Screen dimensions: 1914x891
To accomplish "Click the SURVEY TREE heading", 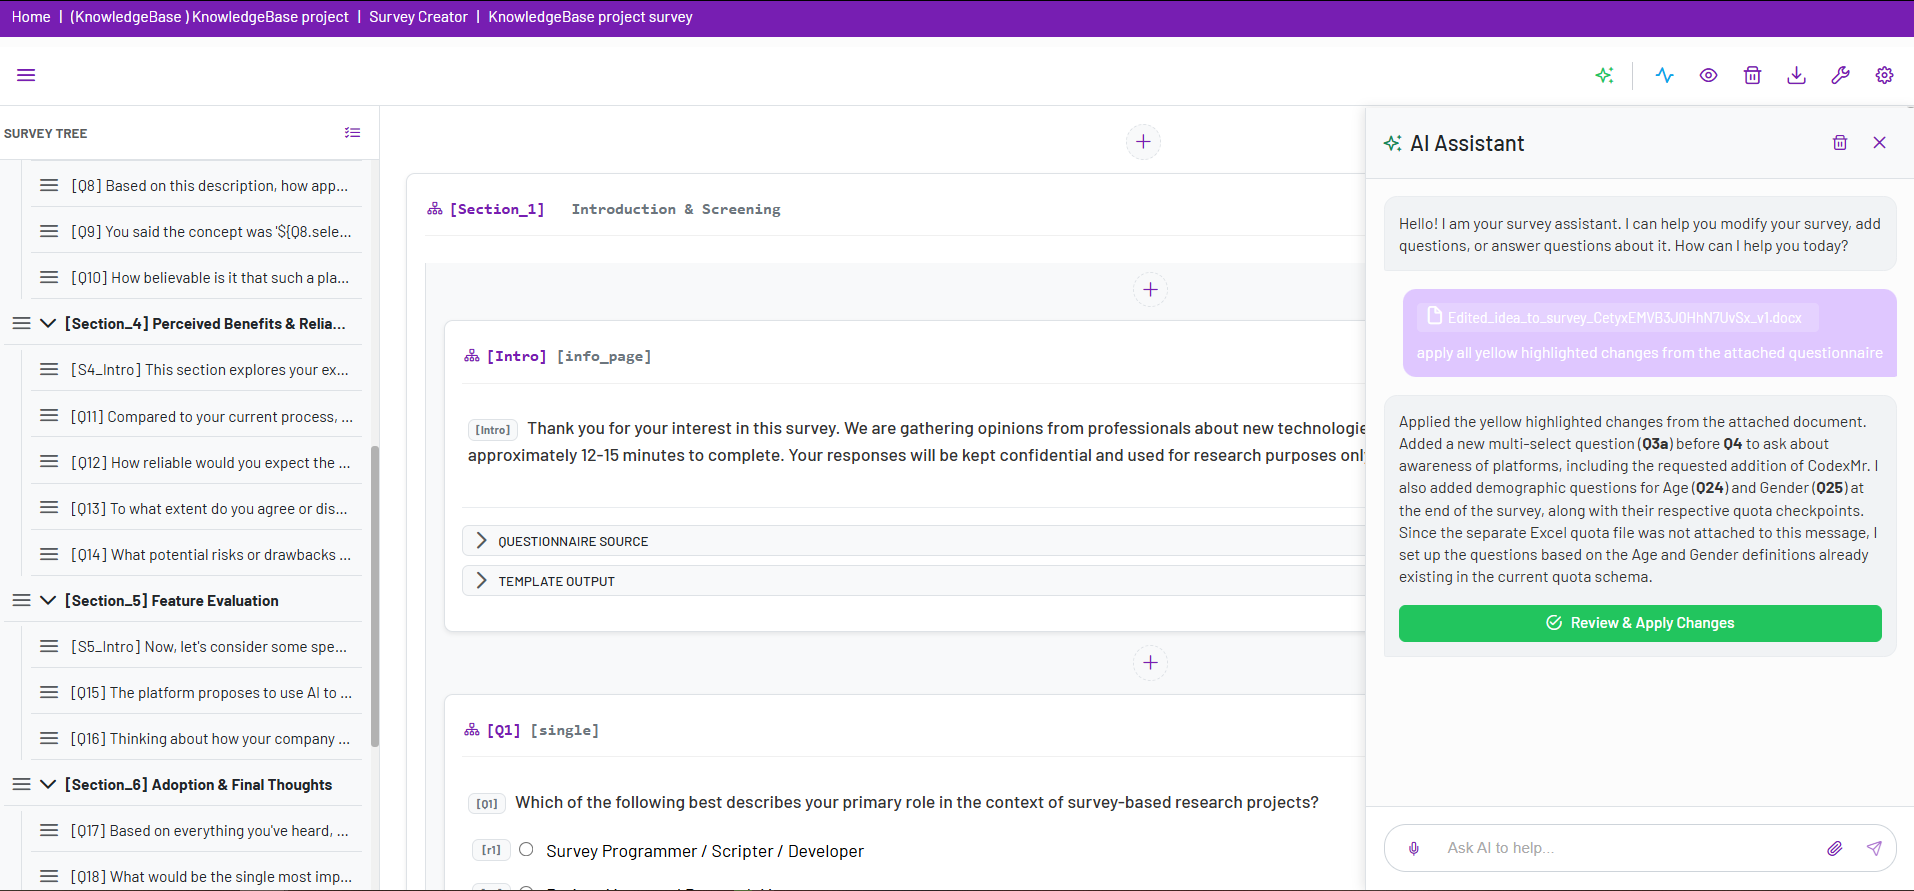I will pos(45,133).
